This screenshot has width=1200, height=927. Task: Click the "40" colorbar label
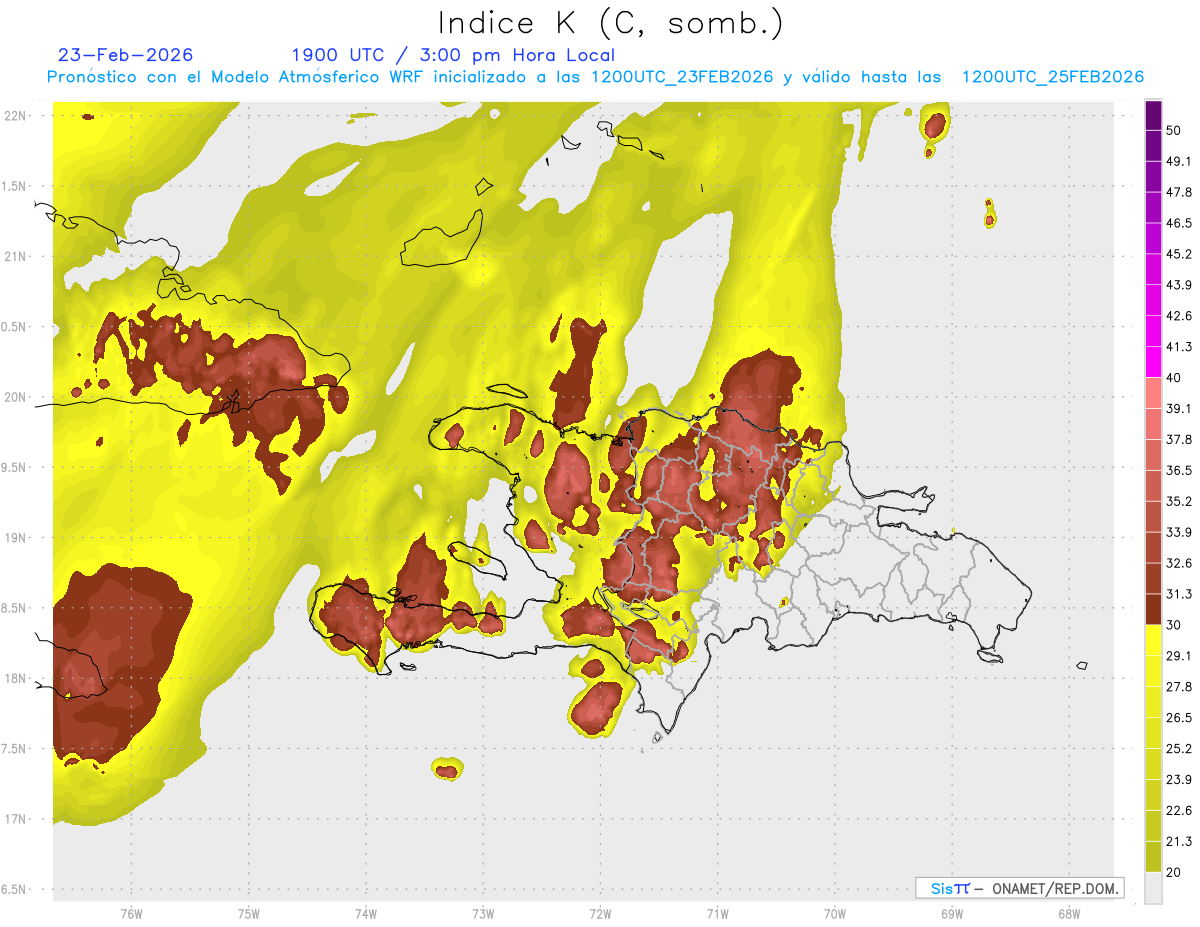tap(1174, 378)
